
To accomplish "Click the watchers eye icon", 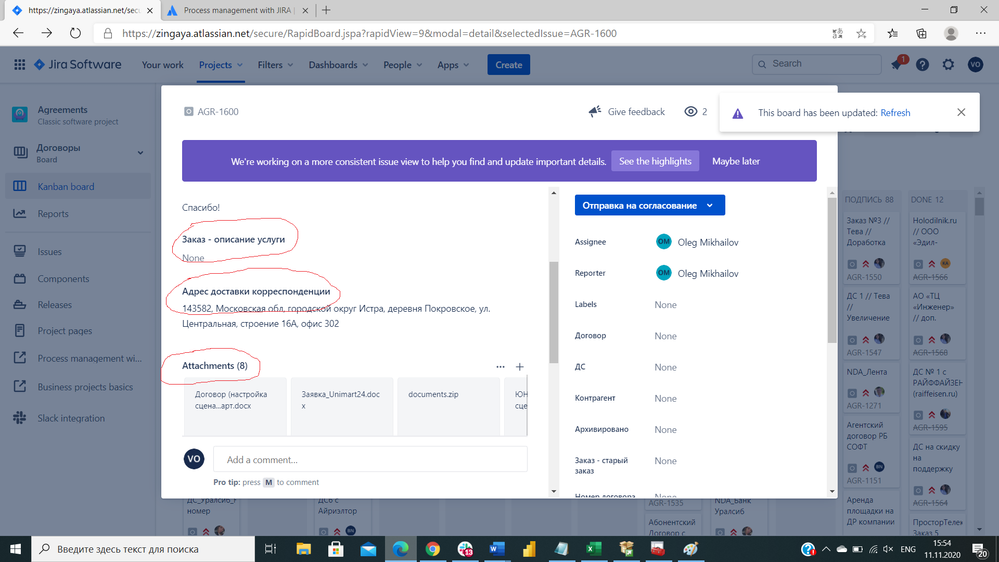I will (691, 112).
